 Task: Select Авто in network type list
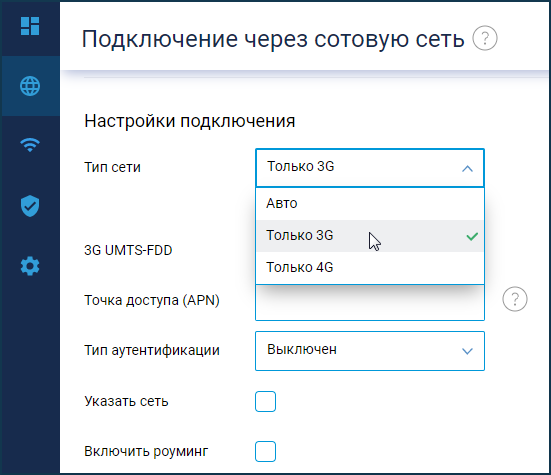coord(370,204)
